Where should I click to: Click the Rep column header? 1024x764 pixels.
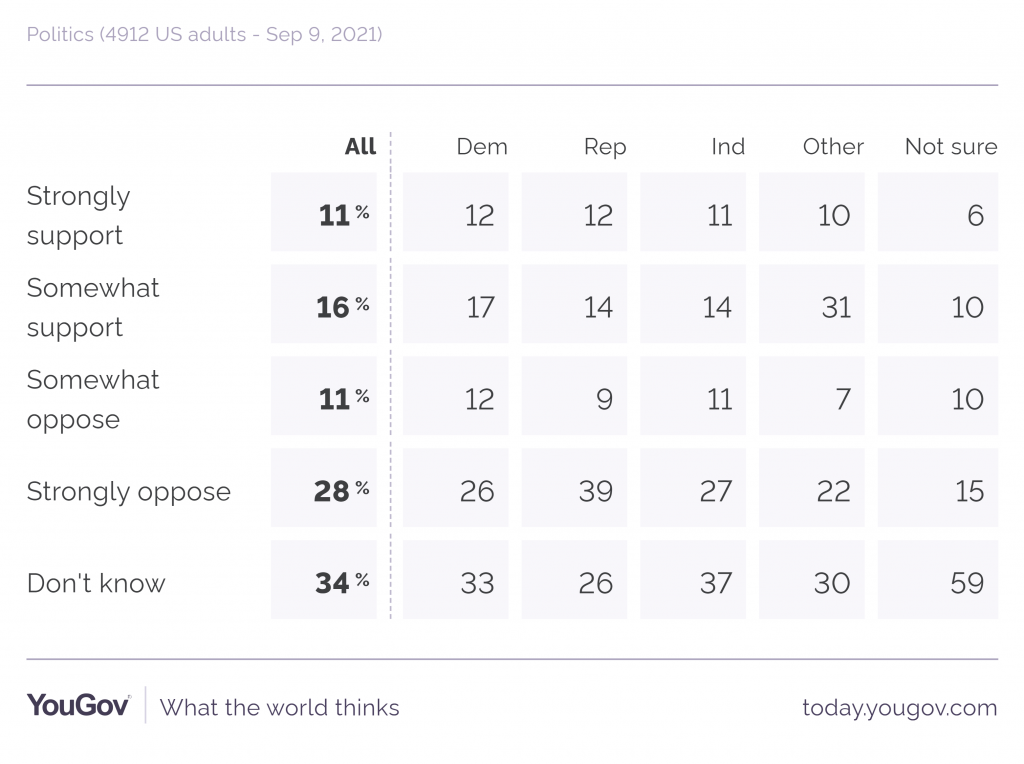(605, 147)
